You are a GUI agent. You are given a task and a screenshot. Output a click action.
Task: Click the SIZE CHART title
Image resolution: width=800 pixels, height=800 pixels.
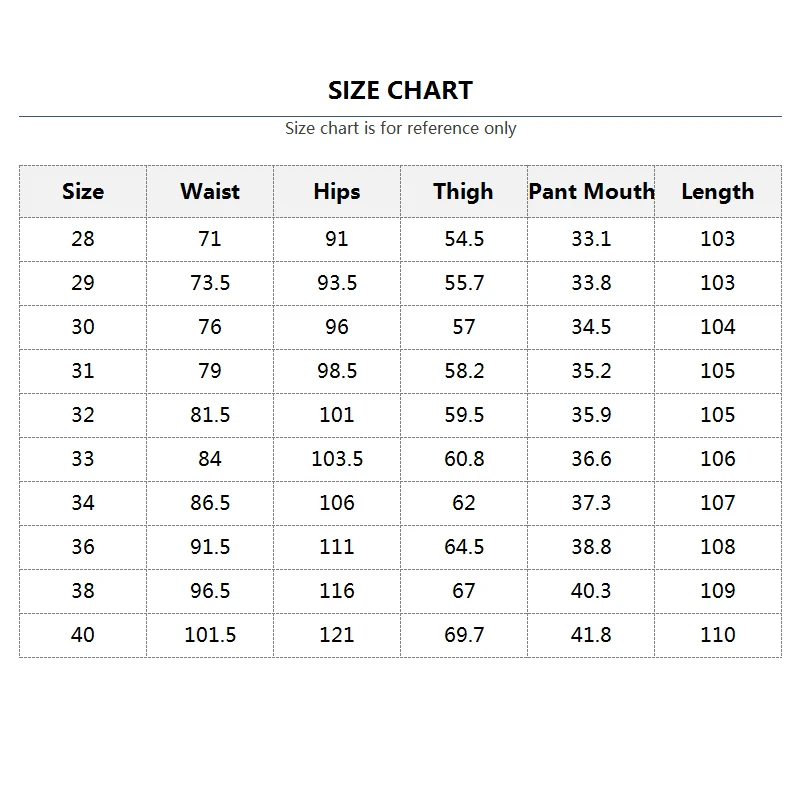tap(400, 90)
